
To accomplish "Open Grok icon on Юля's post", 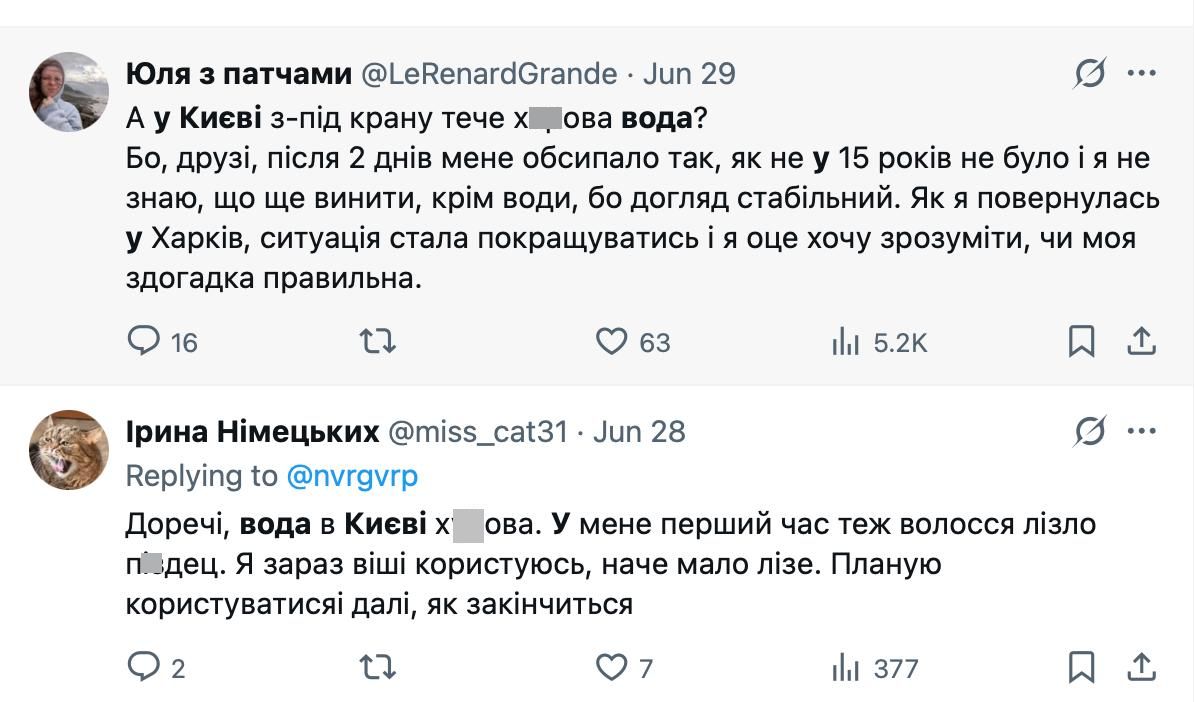I will (1090, 73).
